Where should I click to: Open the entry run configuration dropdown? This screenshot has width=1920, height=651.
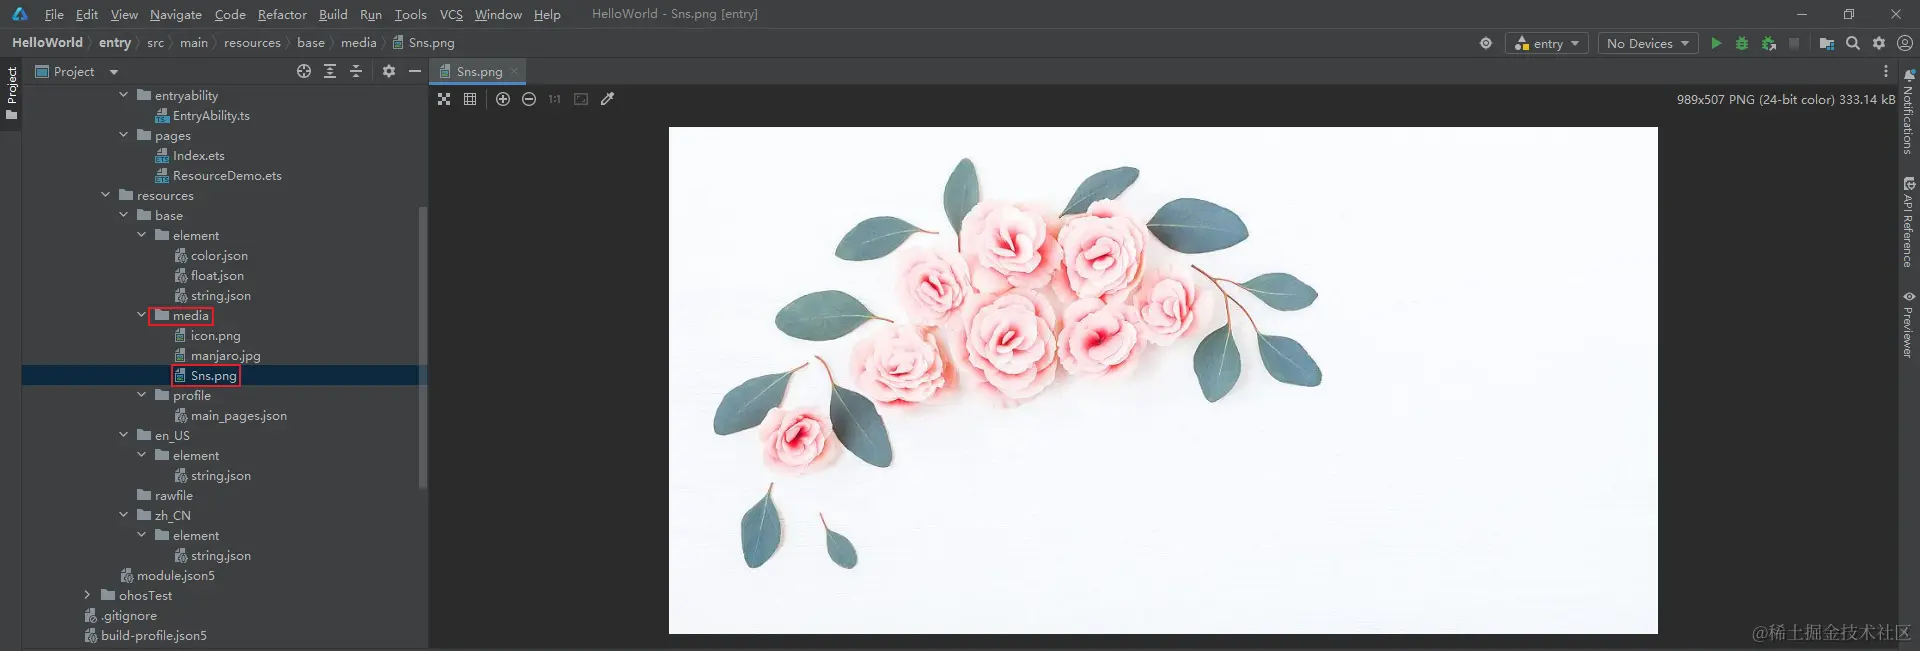1547,43
